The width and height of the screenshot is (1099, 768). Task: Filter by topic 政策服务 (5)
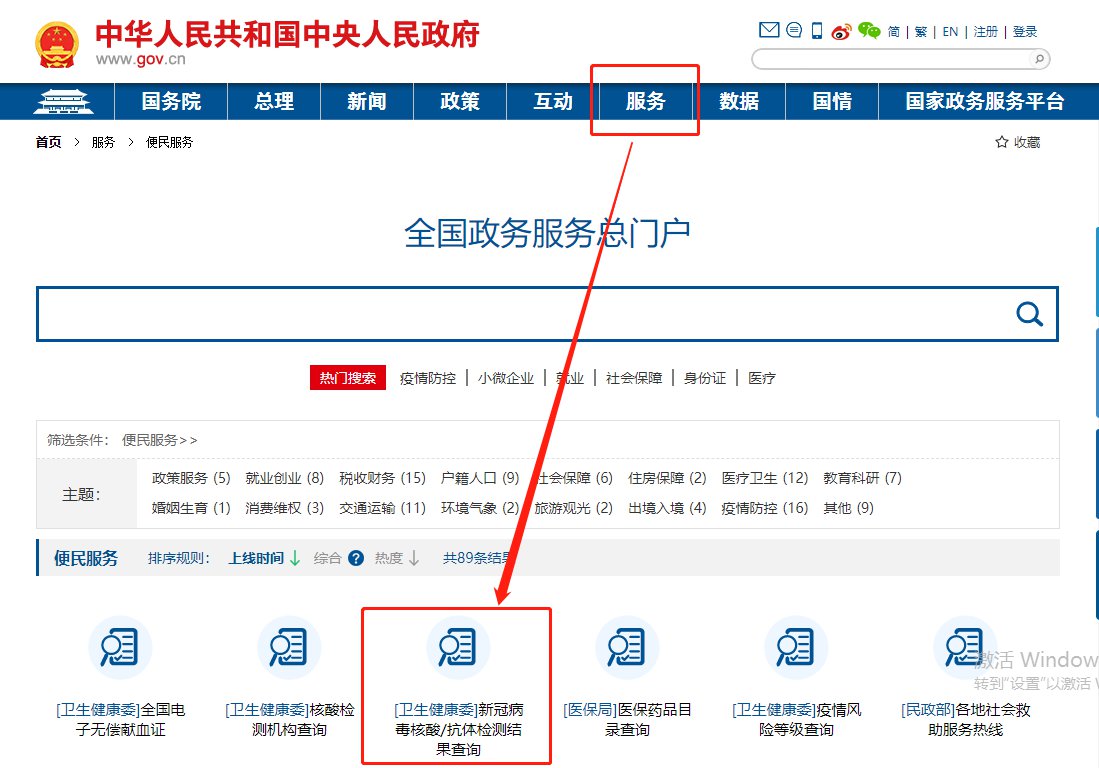click(191, 478)
